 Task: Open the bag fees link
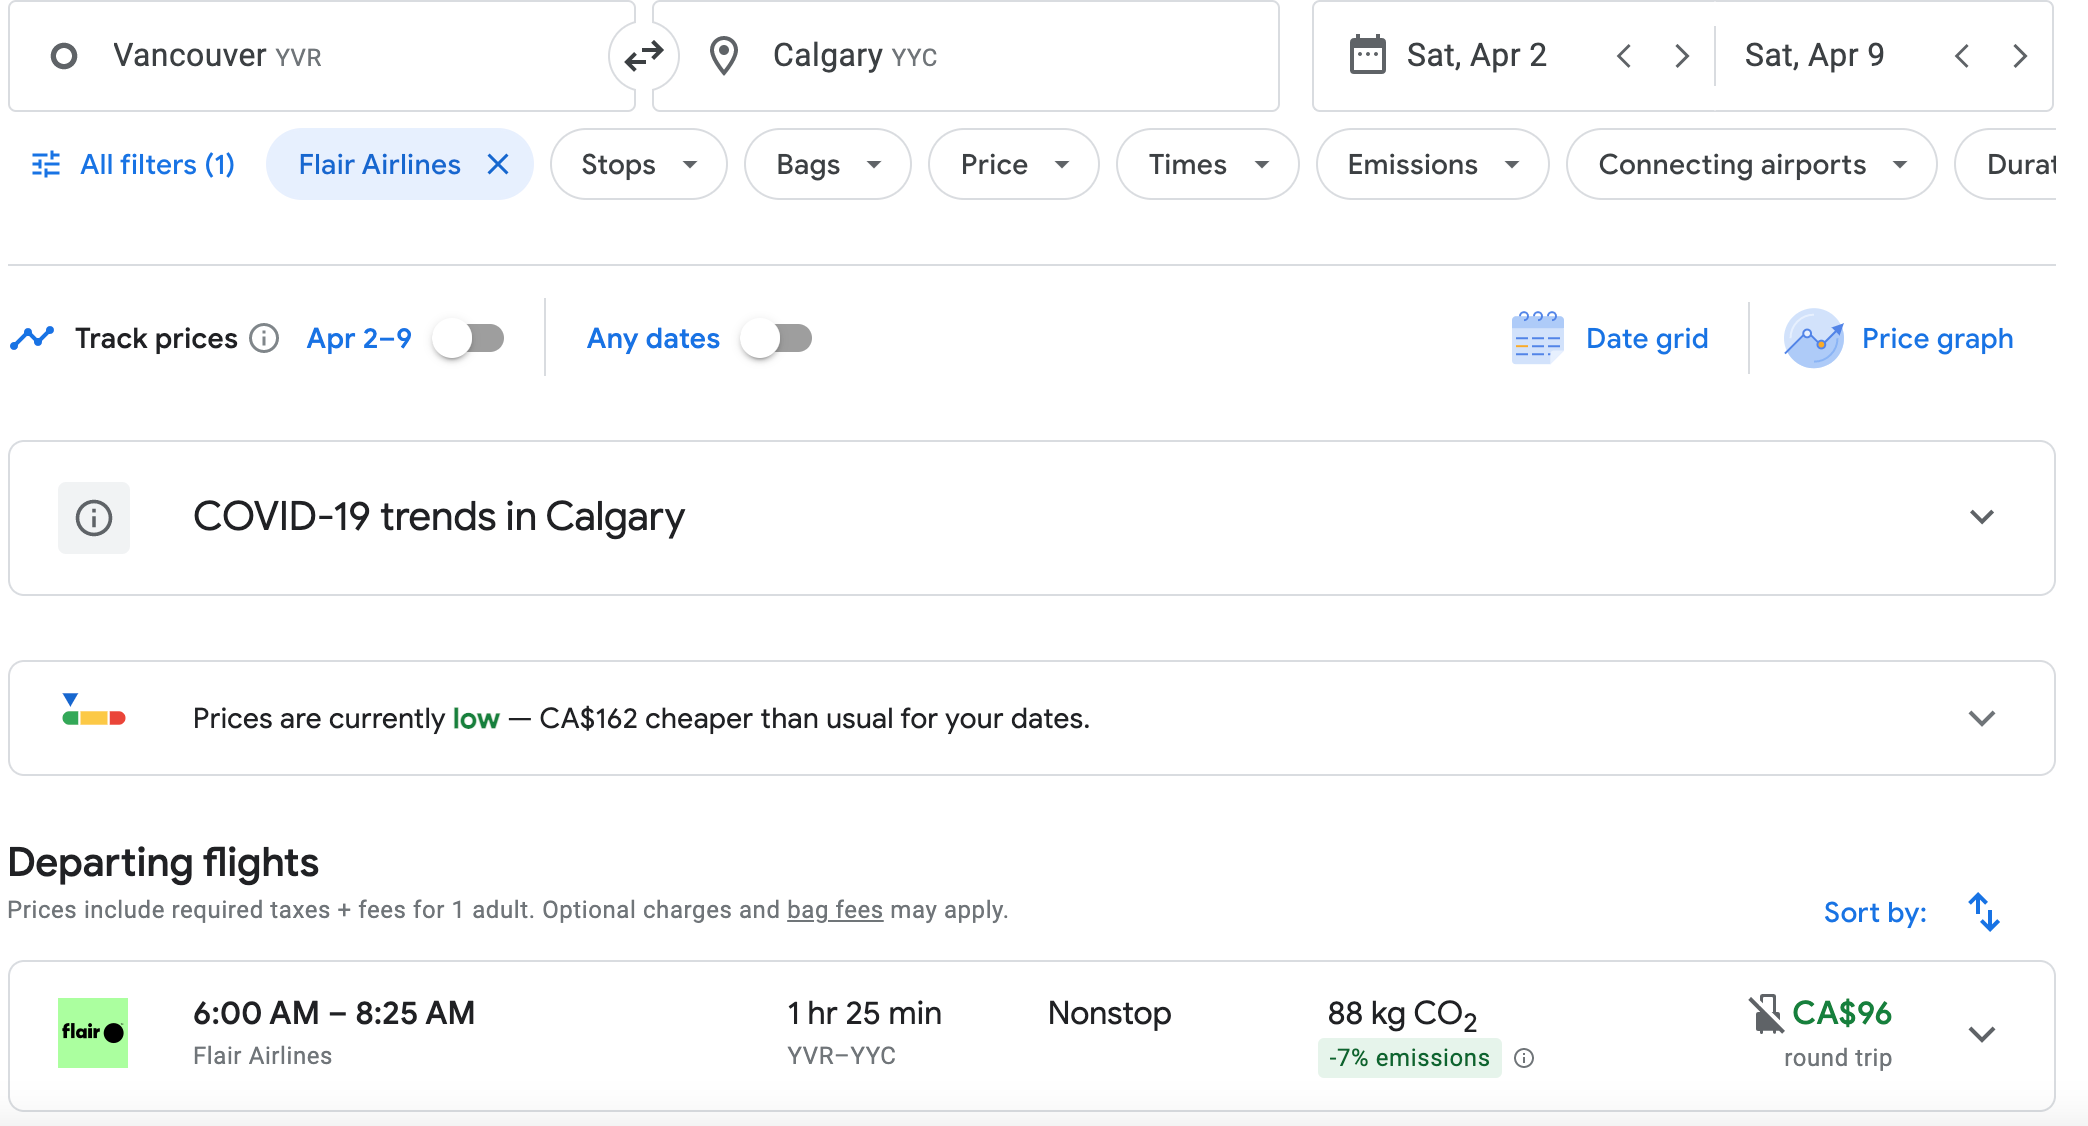(835, 910)
